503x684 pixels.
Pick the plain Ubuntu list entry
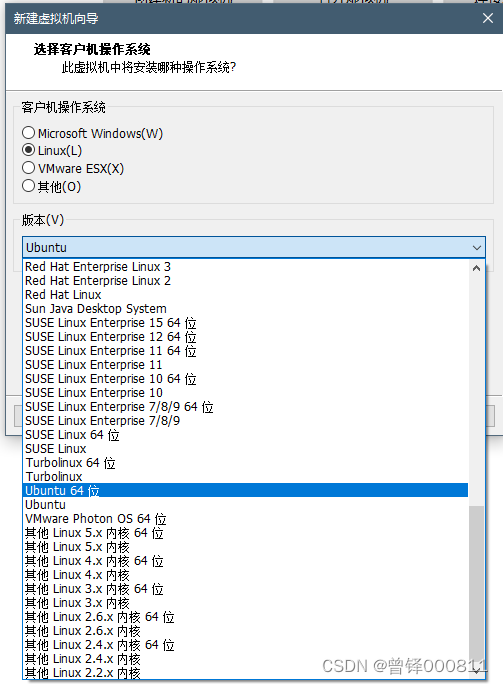tap(245, 505)
